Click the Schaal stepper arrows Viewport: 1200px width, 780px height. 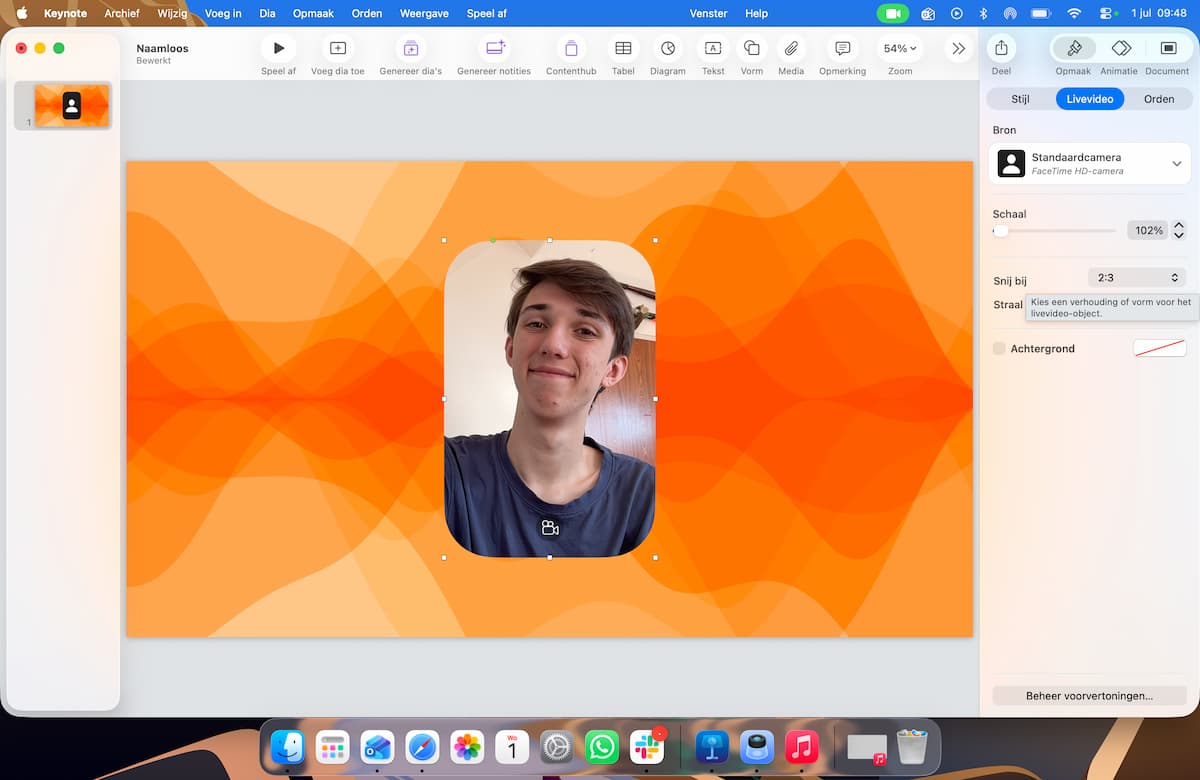click(1179, 230)
